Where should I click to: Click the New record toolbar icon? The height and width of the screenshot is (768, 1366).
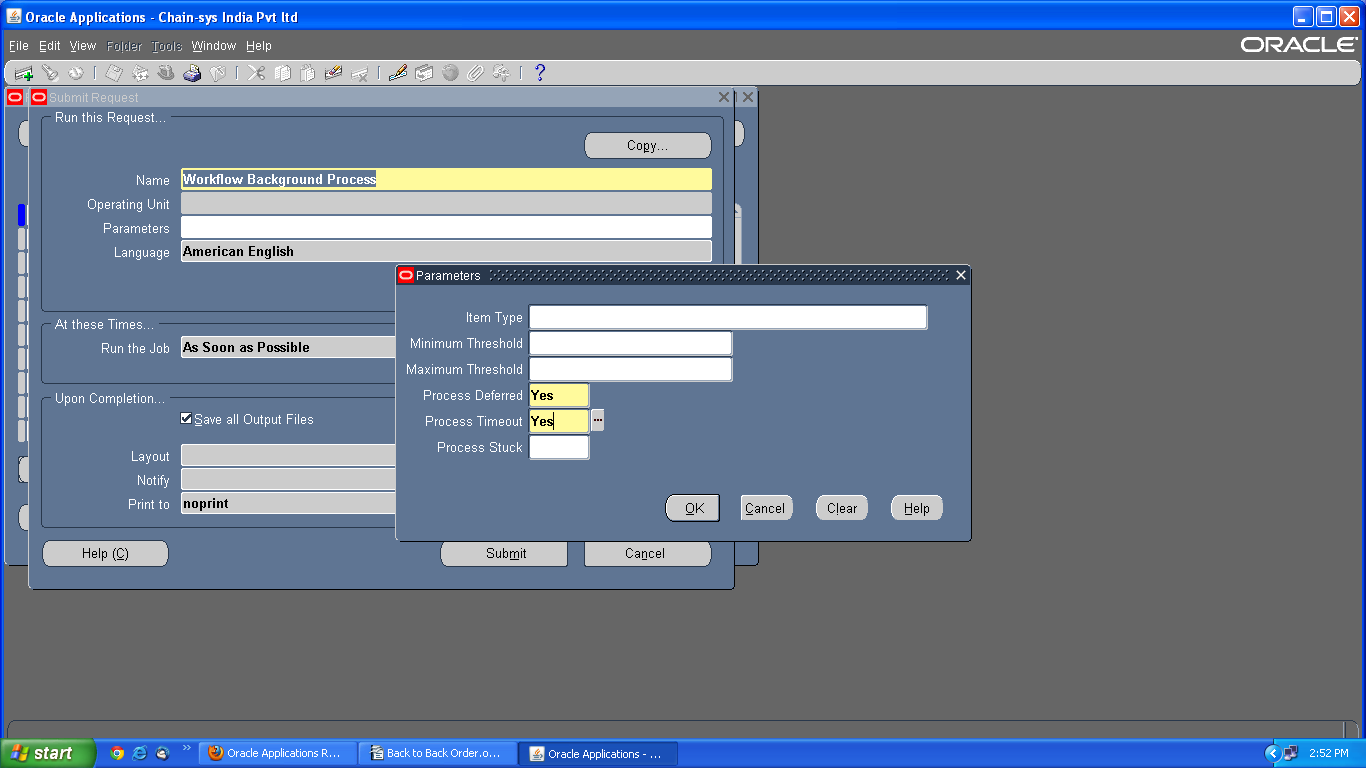pyautogui.click(x=23, y=73)
